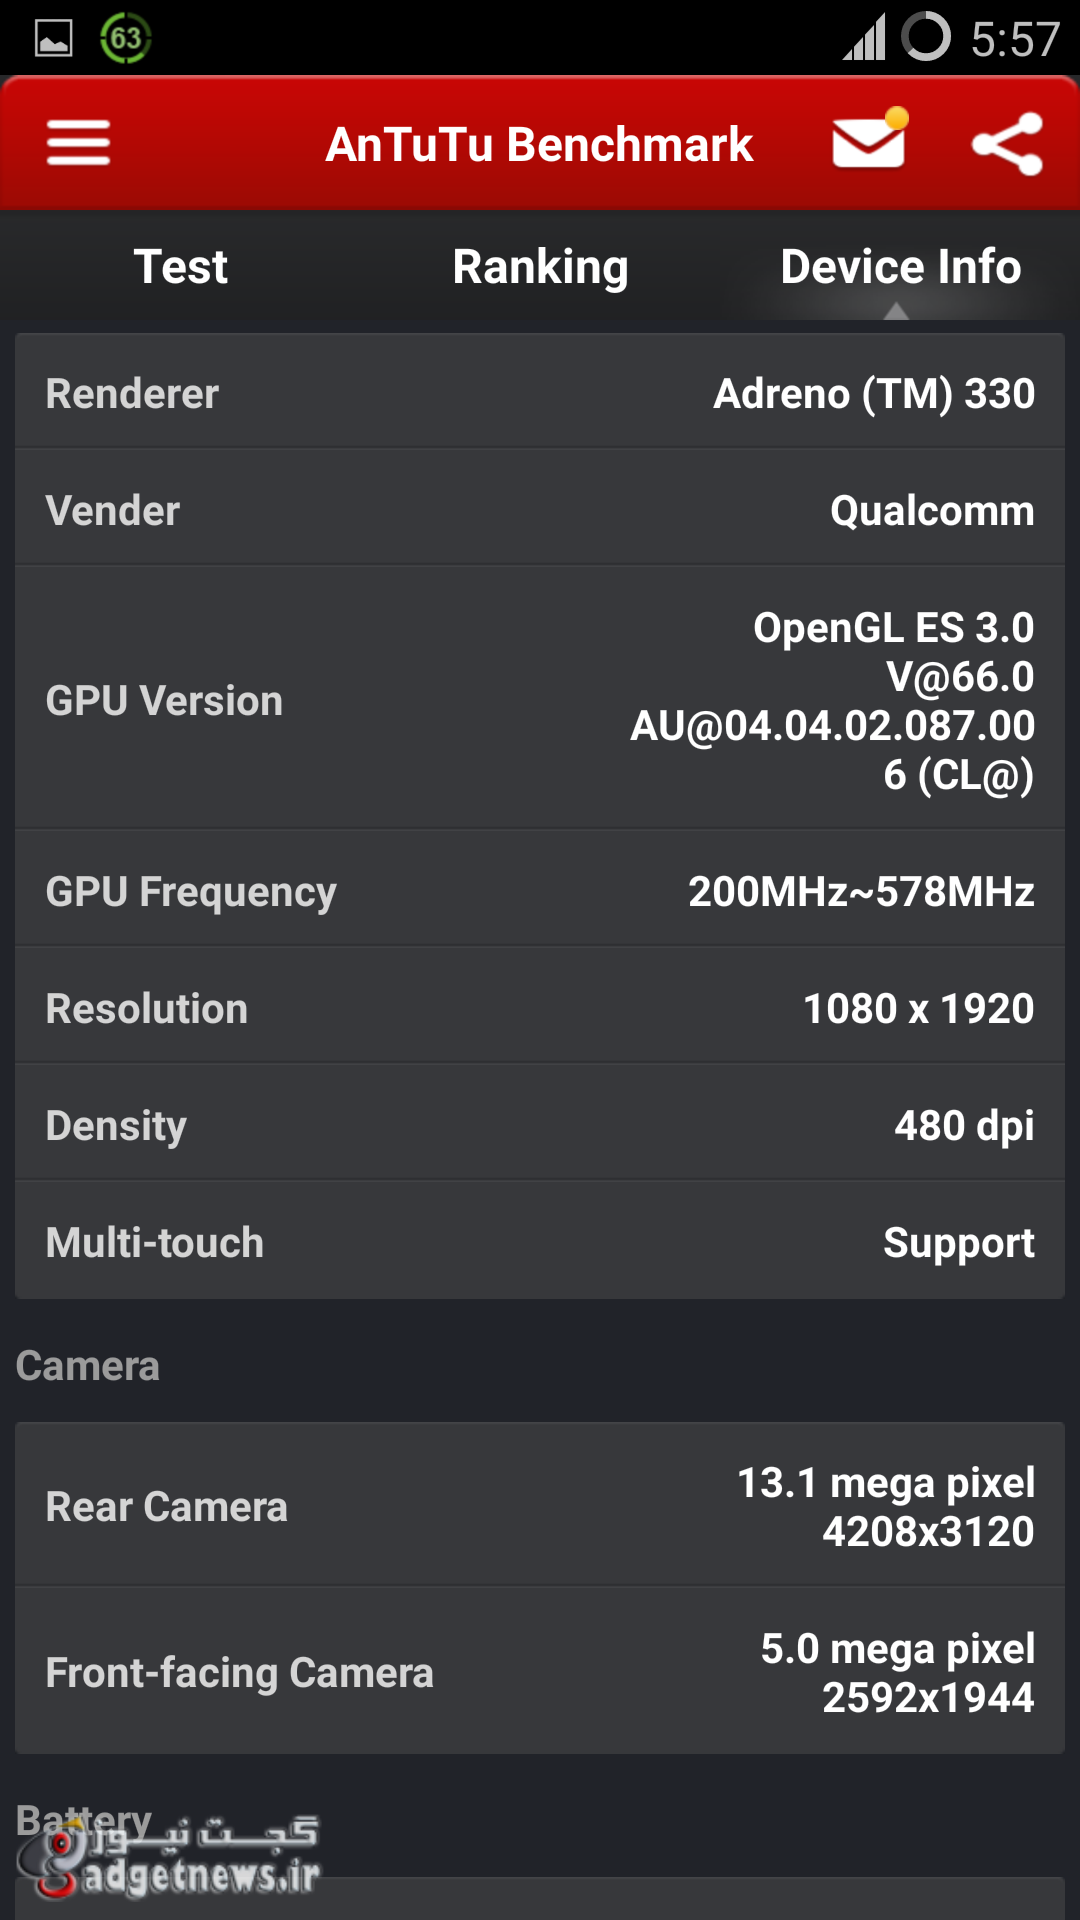Screen dimensions: 1080x1920
Task: Tap the signal strength icon
Action: click(864, 38)
